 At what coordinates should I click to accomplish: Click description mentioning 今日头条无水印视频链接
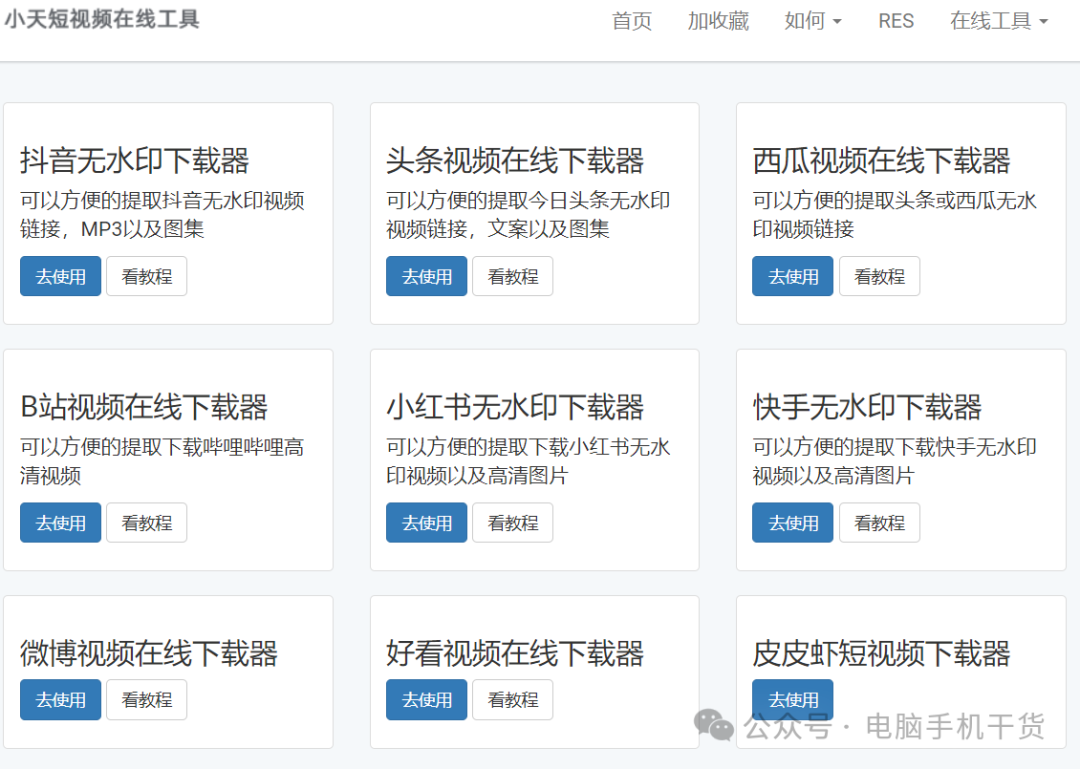(528, 214)
